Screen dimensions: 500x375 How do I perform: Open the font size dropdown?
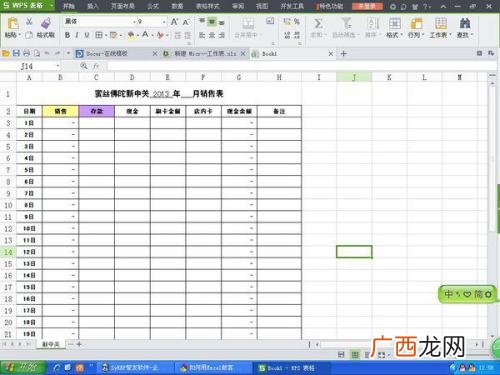pyautogui.click(x=164, y=22)
